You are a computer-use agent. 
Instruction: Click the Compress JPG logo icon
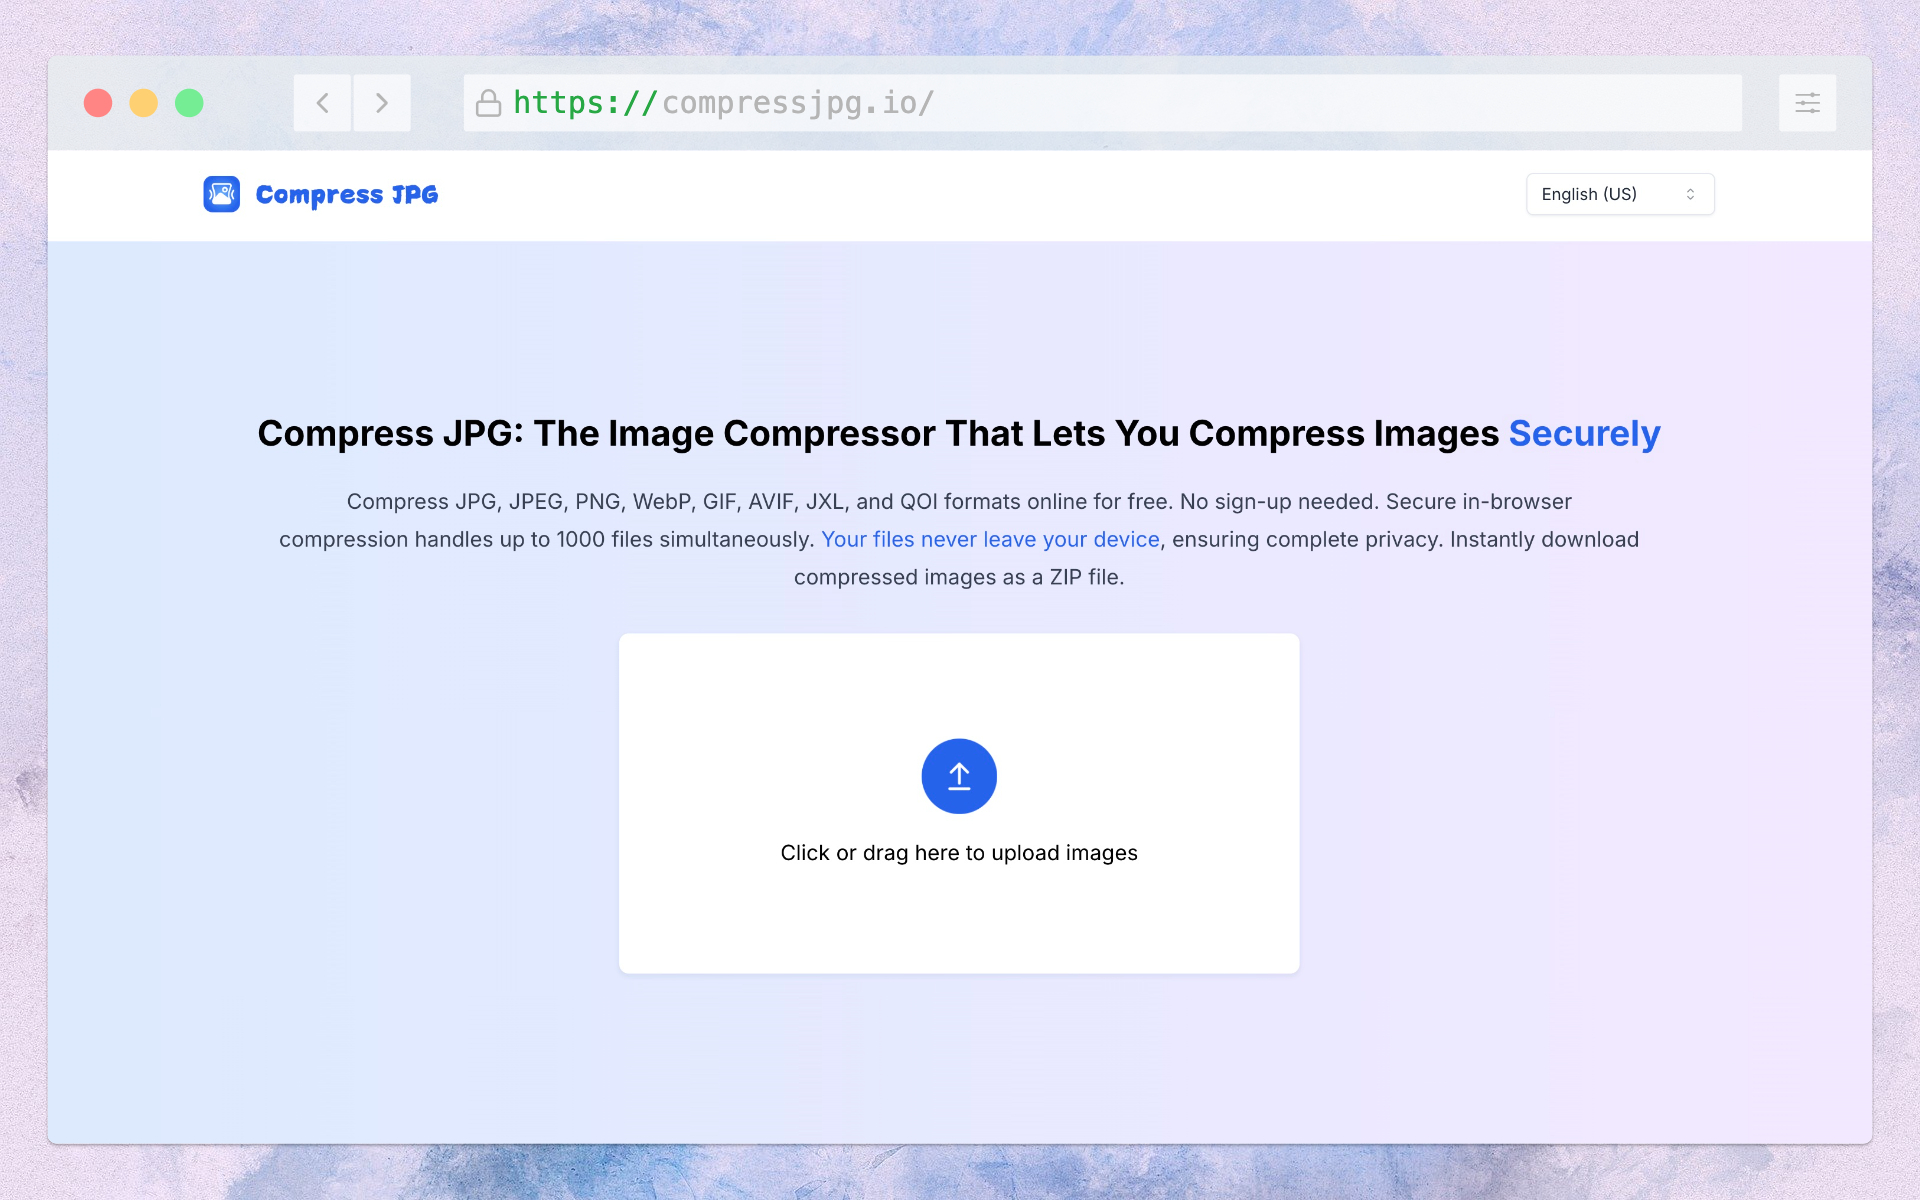coord(221,194)
